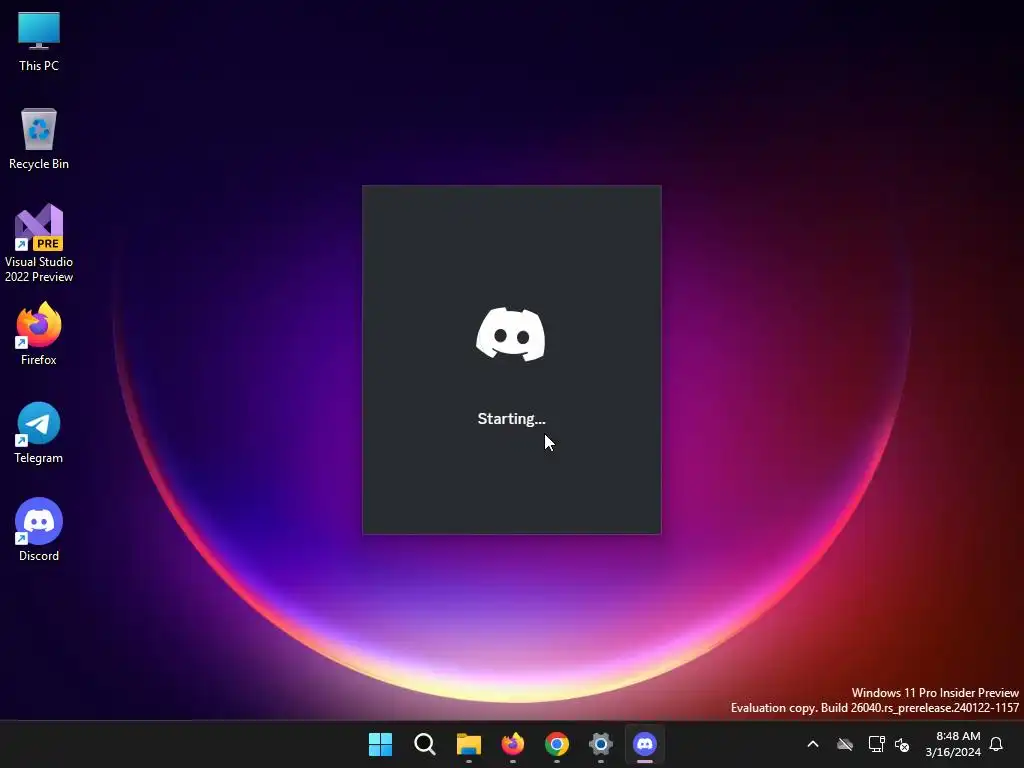Open This PC desktop icon
The width and height of the screenshot is (1024, 768).
[x=39, y=41]
